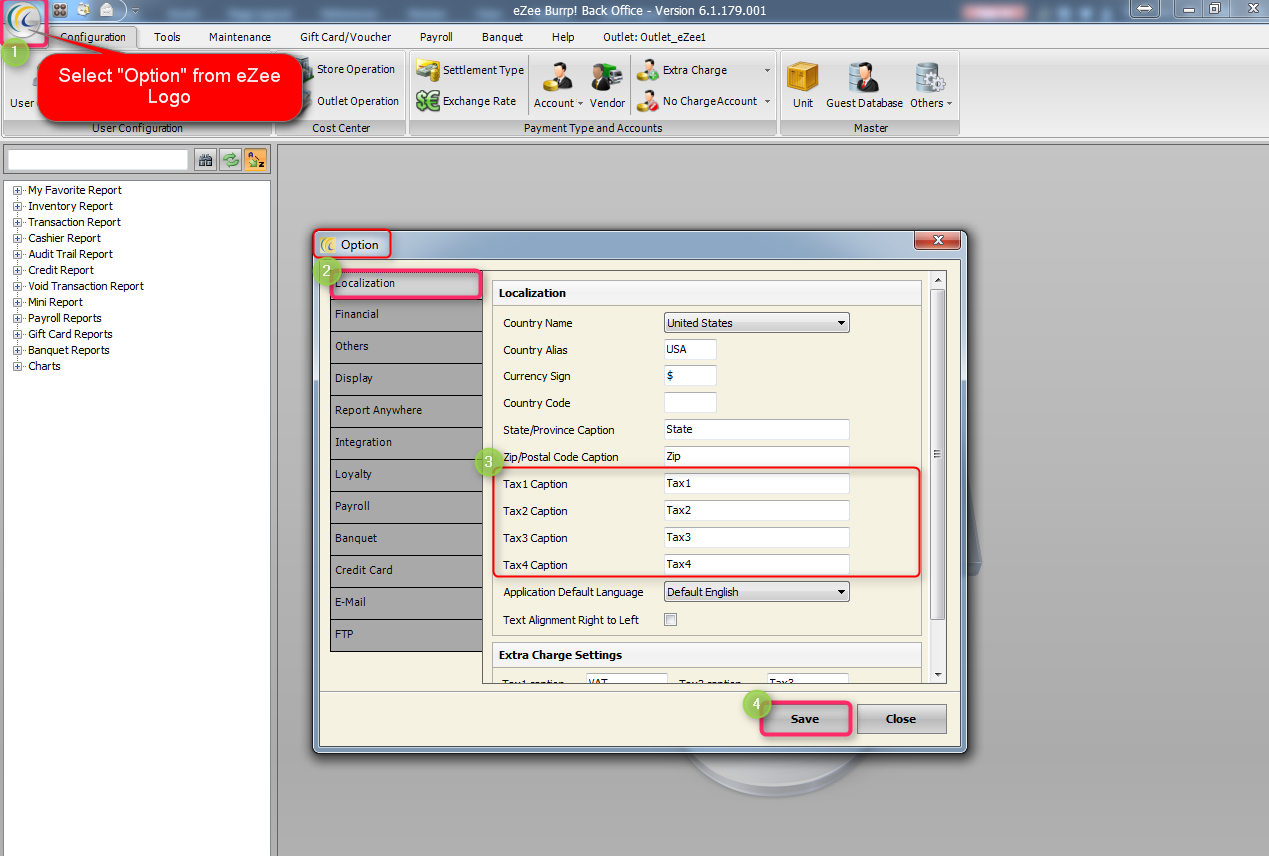Select the Others section in Option dialog
1269x856 pixels.
[x=406, y=346]
